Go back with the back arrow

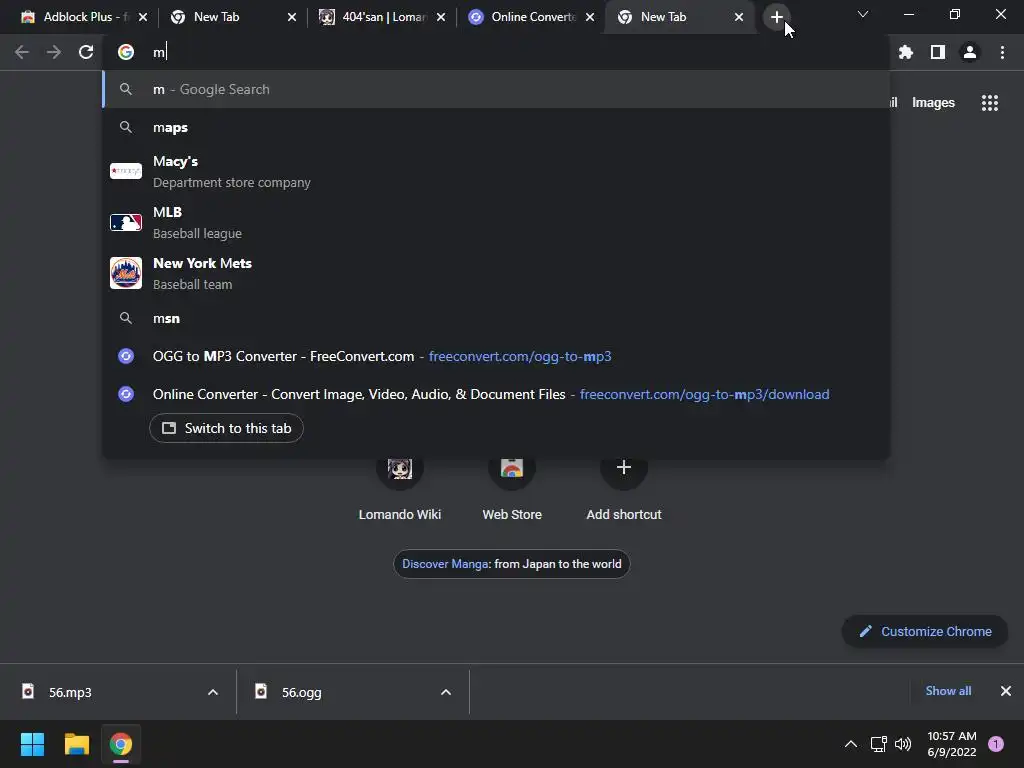(x=22, y=52)
